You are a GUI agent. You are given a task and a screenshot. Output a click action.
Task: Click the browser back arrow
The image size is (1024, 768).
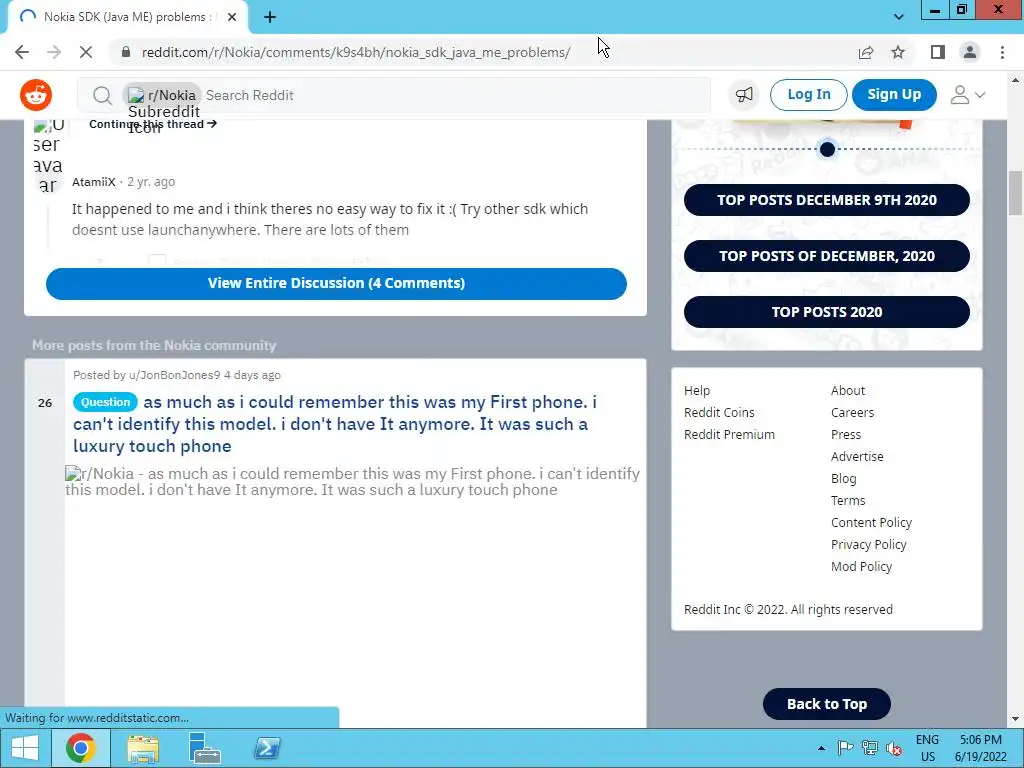click(x=22, y=52)
